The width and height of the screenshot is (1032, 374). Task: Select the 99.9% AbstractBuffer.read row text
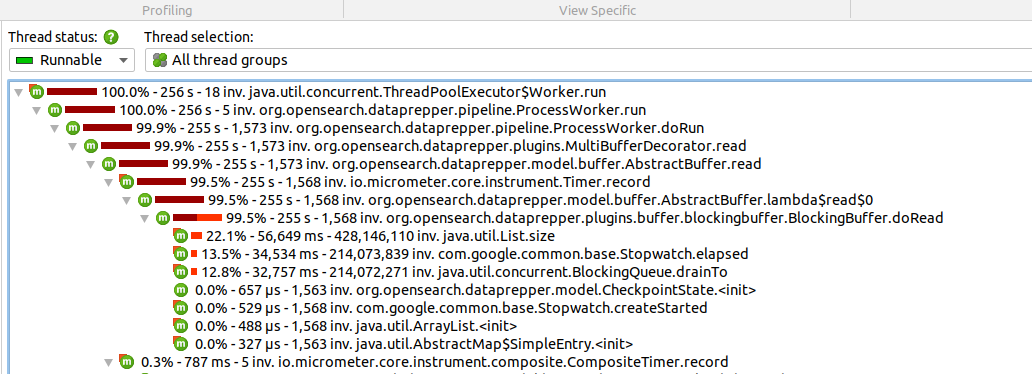pyautogui.click(x=467, y=164)
